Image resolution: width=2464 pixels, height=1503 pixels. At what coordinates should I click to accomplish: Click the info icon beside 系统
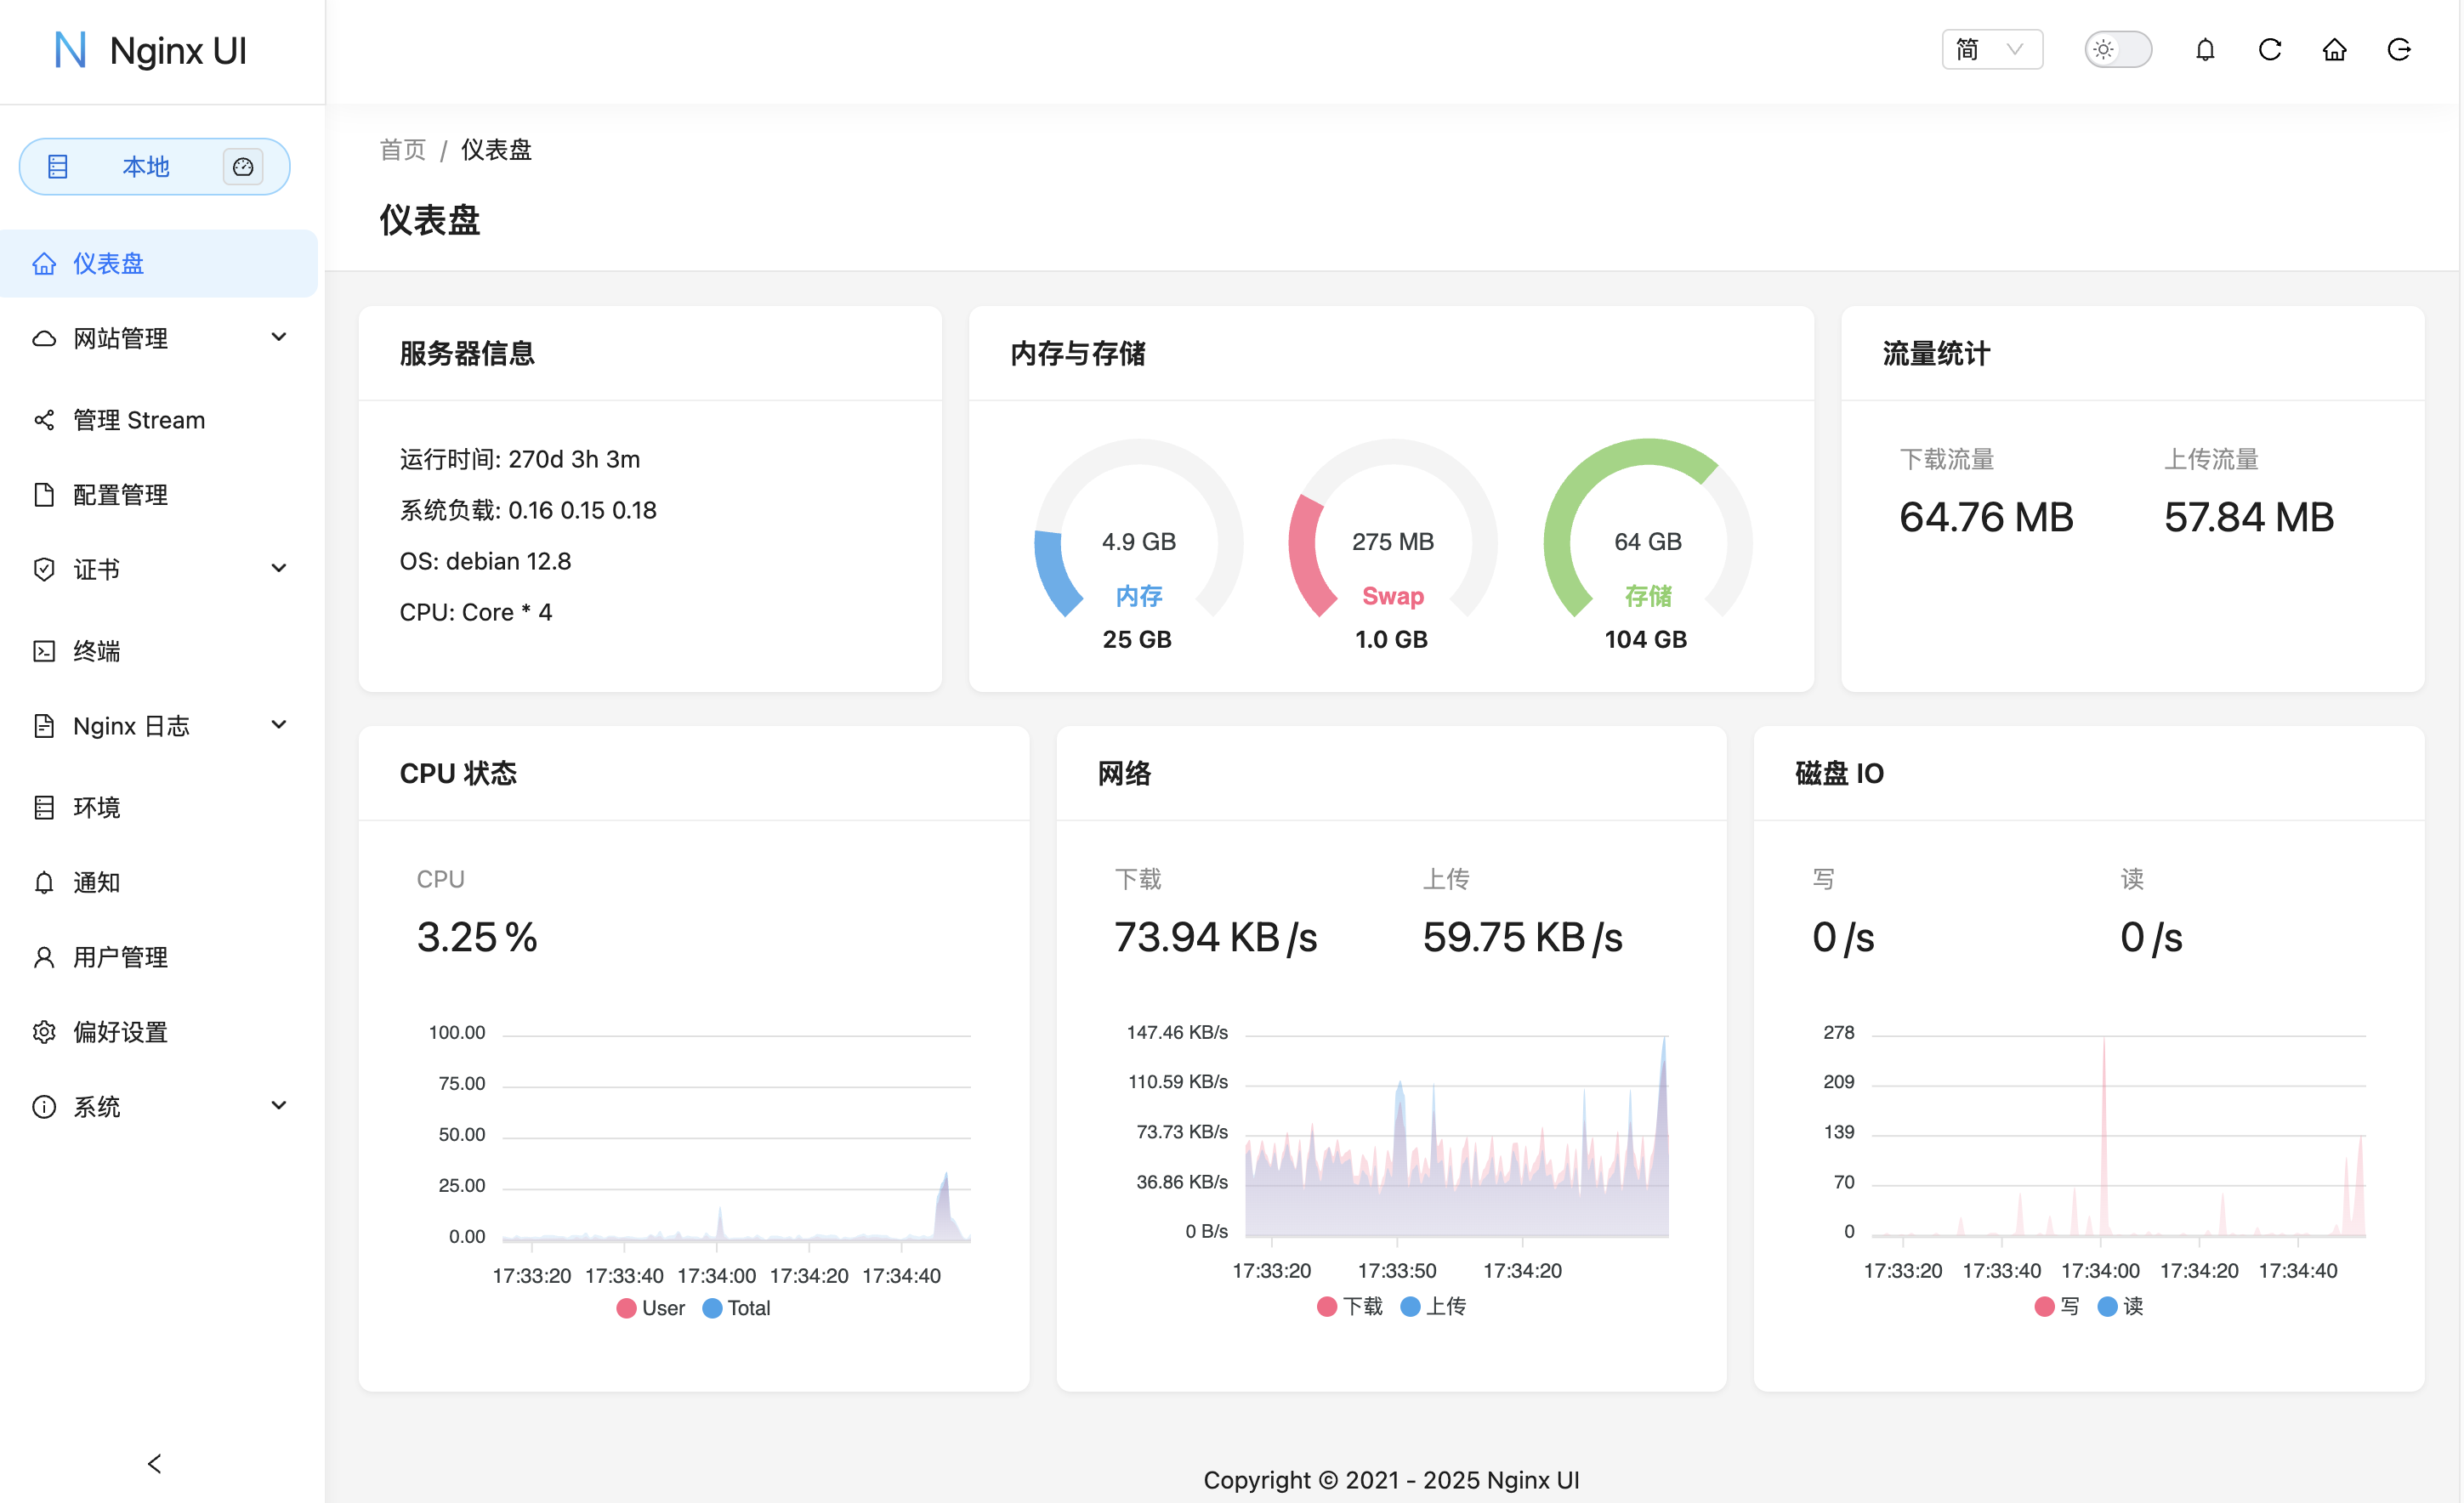(44, 1107)
